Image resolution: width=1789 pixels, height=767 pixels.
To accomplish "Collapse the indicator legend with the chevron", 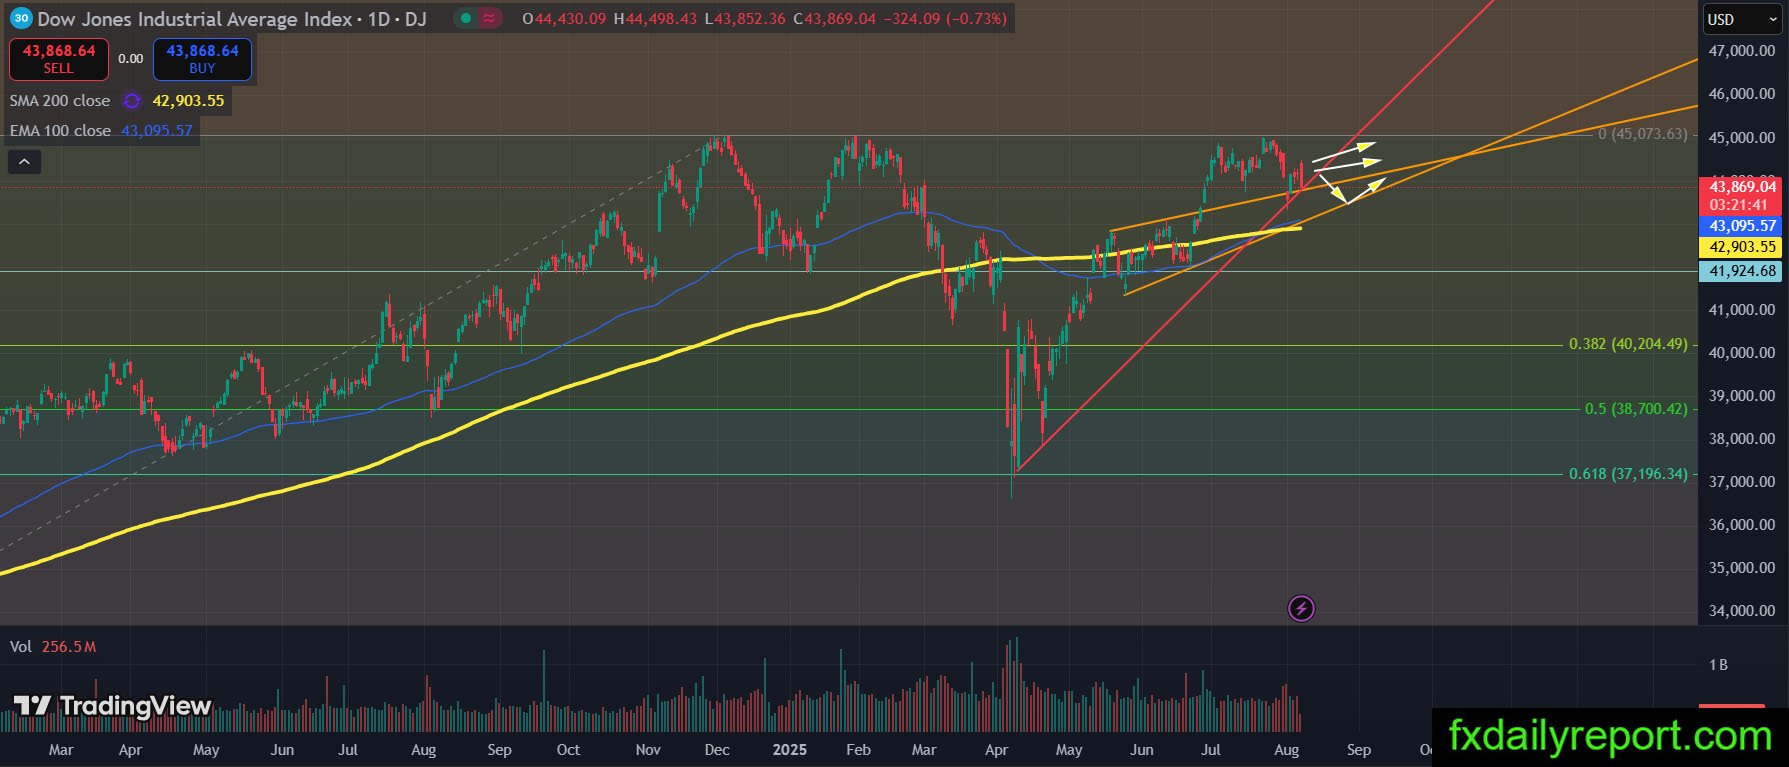I will (x=24, y=161).
